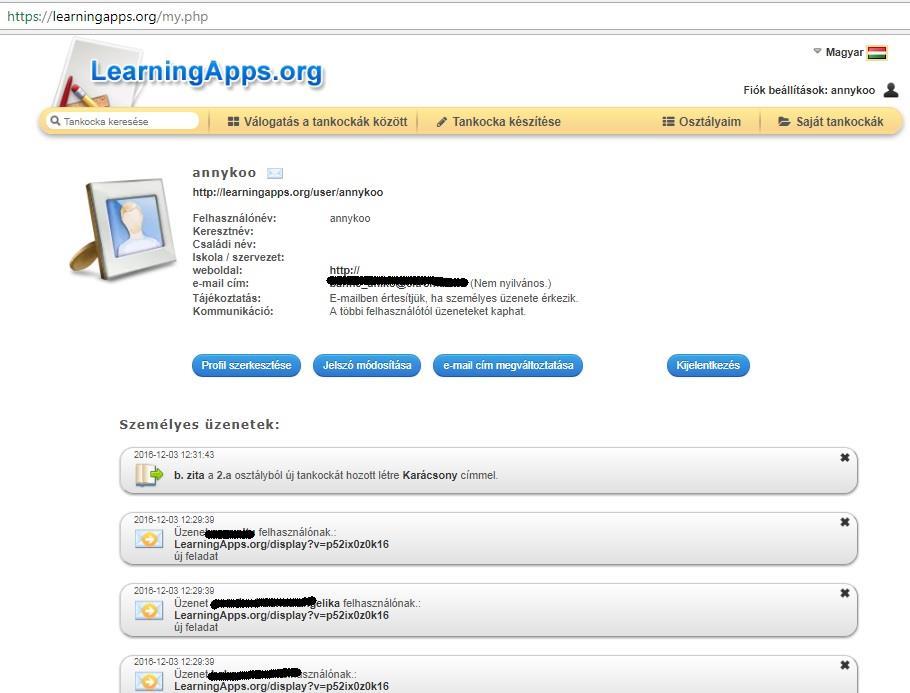Viewport: 910px width, 693px height.
Task: Click the Tankocka keresése search field
Action: click(x=122, y=121)
